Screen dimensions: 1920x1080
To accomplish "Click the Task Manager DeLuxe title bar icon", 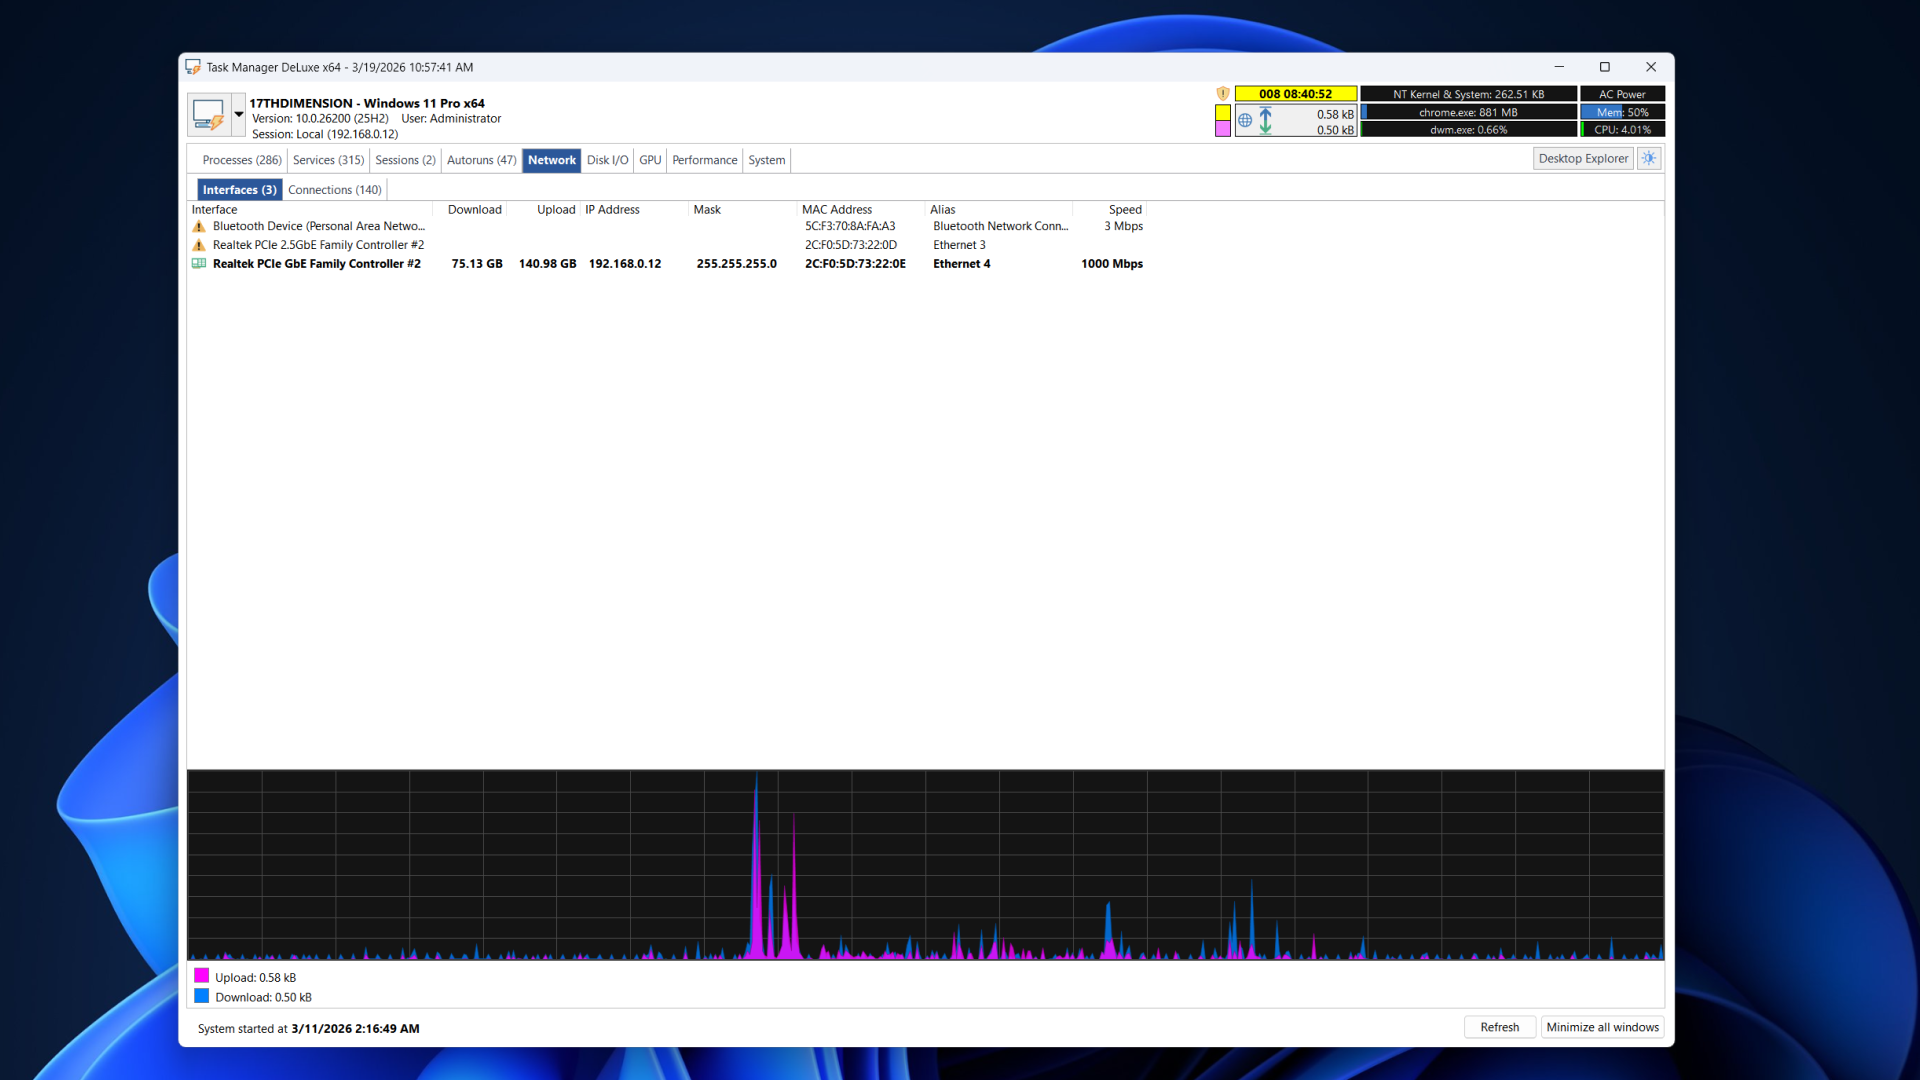I will (193, 67).
